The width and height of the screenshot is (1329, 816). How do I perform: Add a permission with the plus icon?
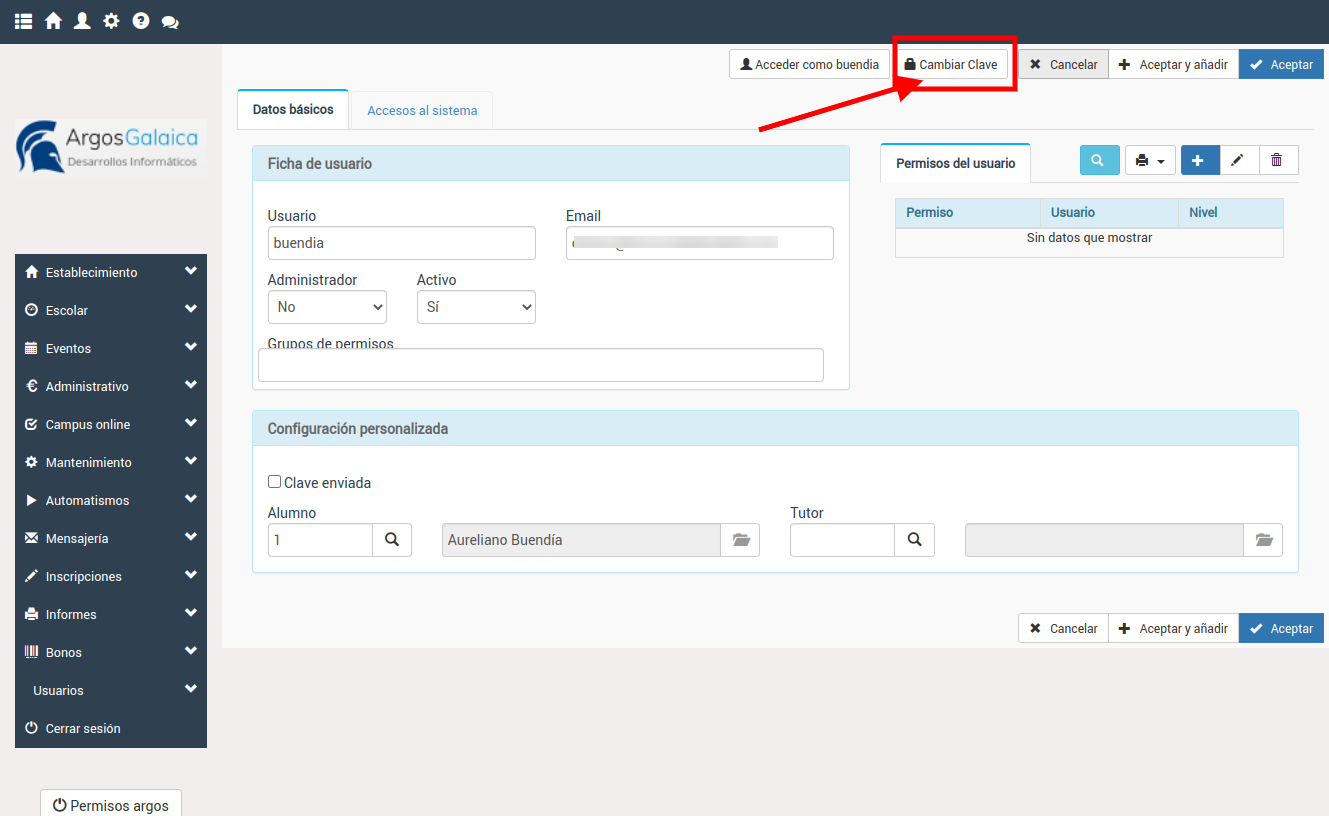[1199, 160]
